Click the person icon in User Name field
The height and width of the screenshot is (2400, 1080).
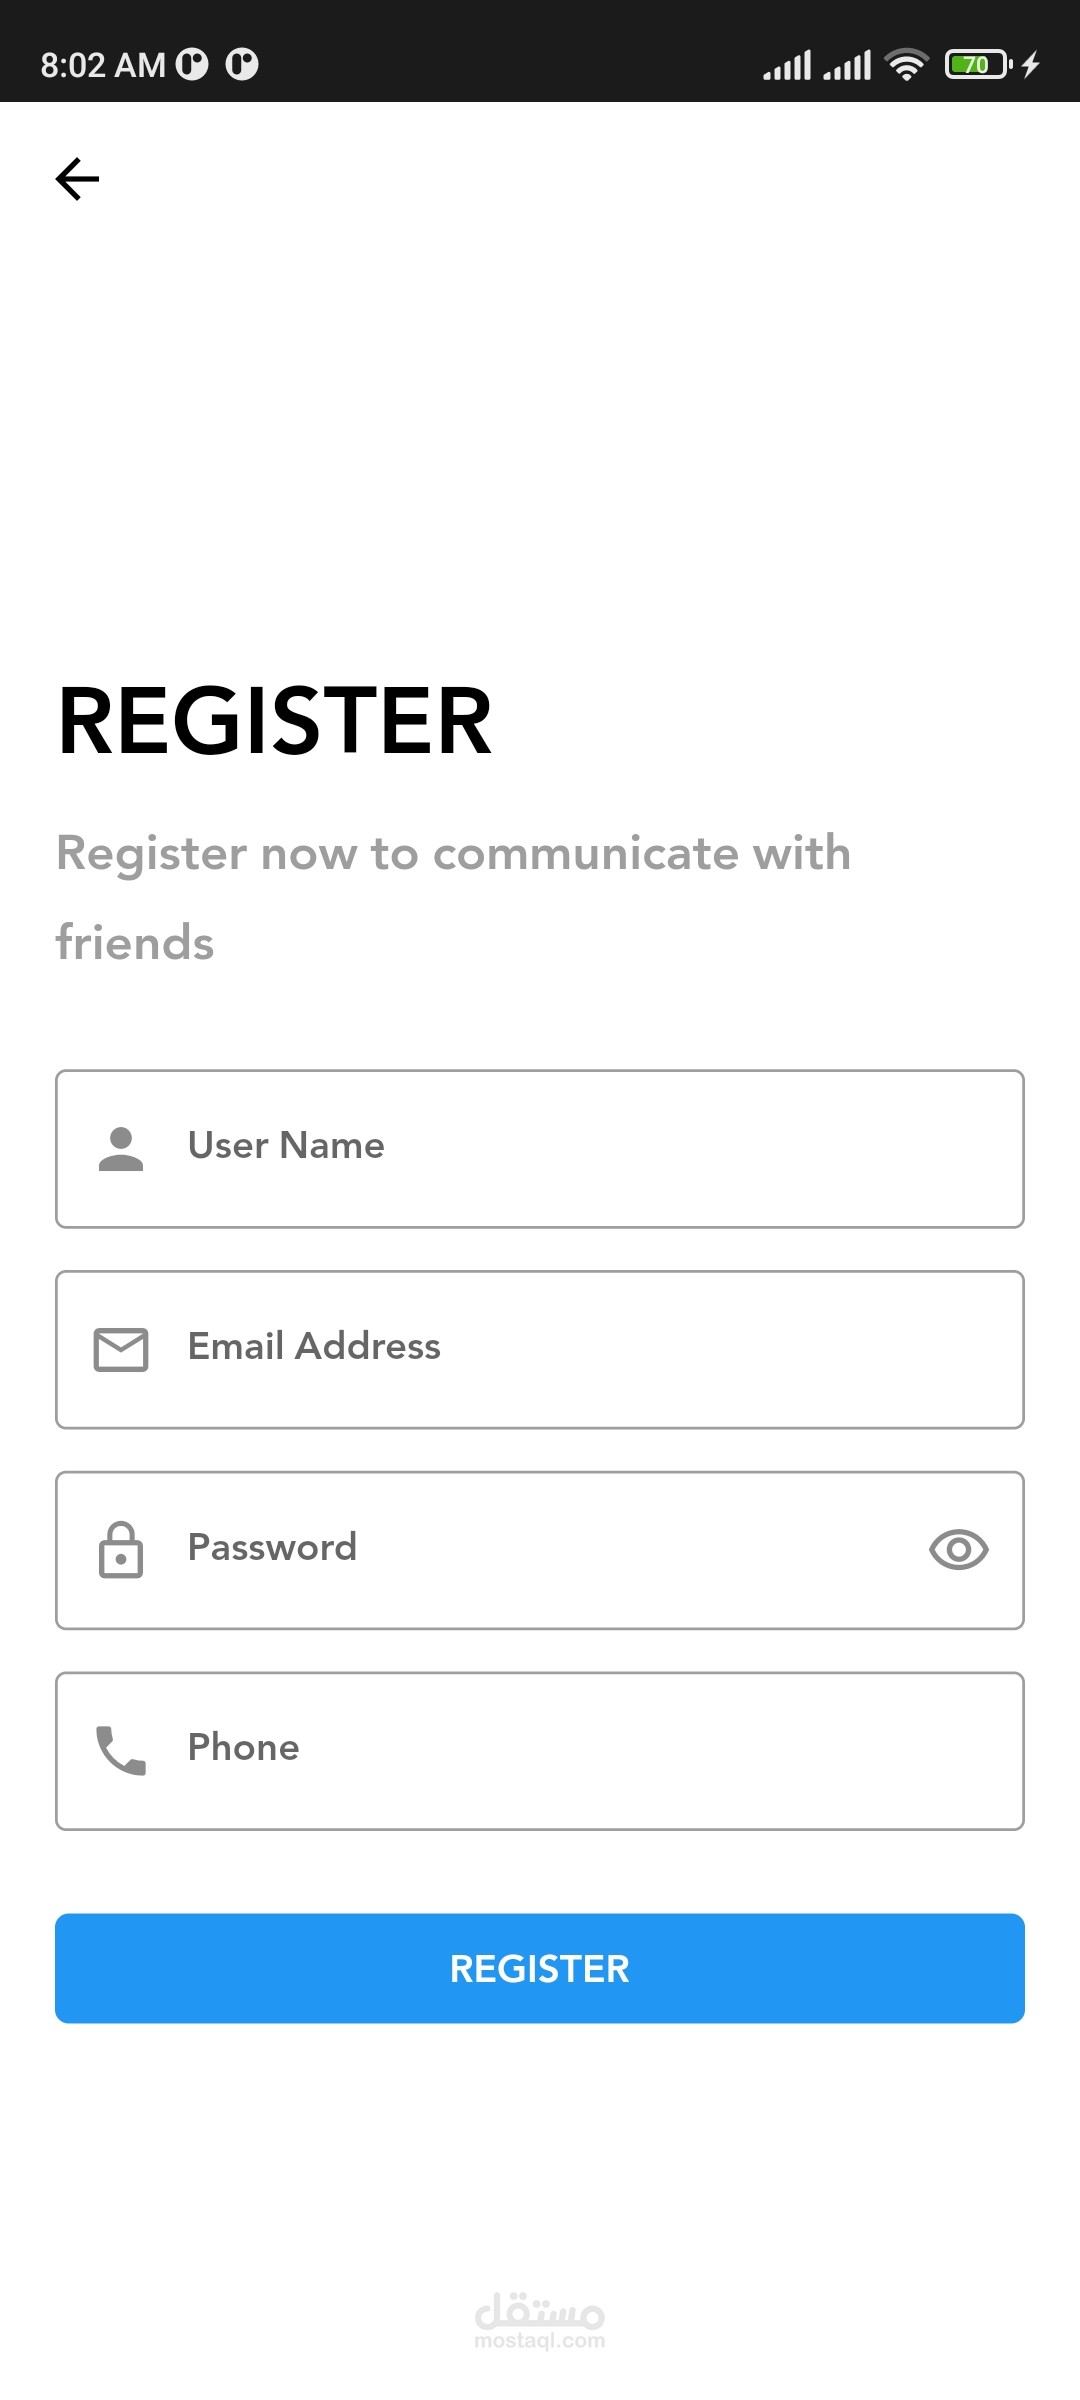click(x=121, y=1149)
